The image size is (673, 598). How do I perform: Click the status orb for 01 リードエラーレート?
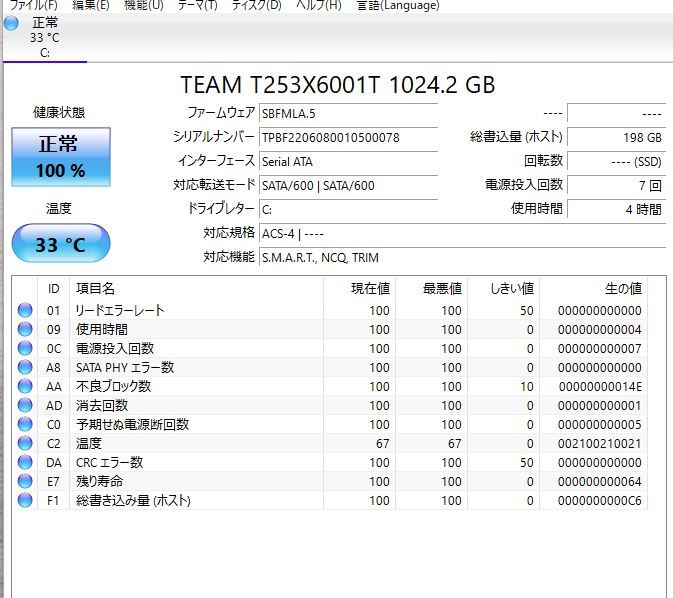tap(25, 310)
